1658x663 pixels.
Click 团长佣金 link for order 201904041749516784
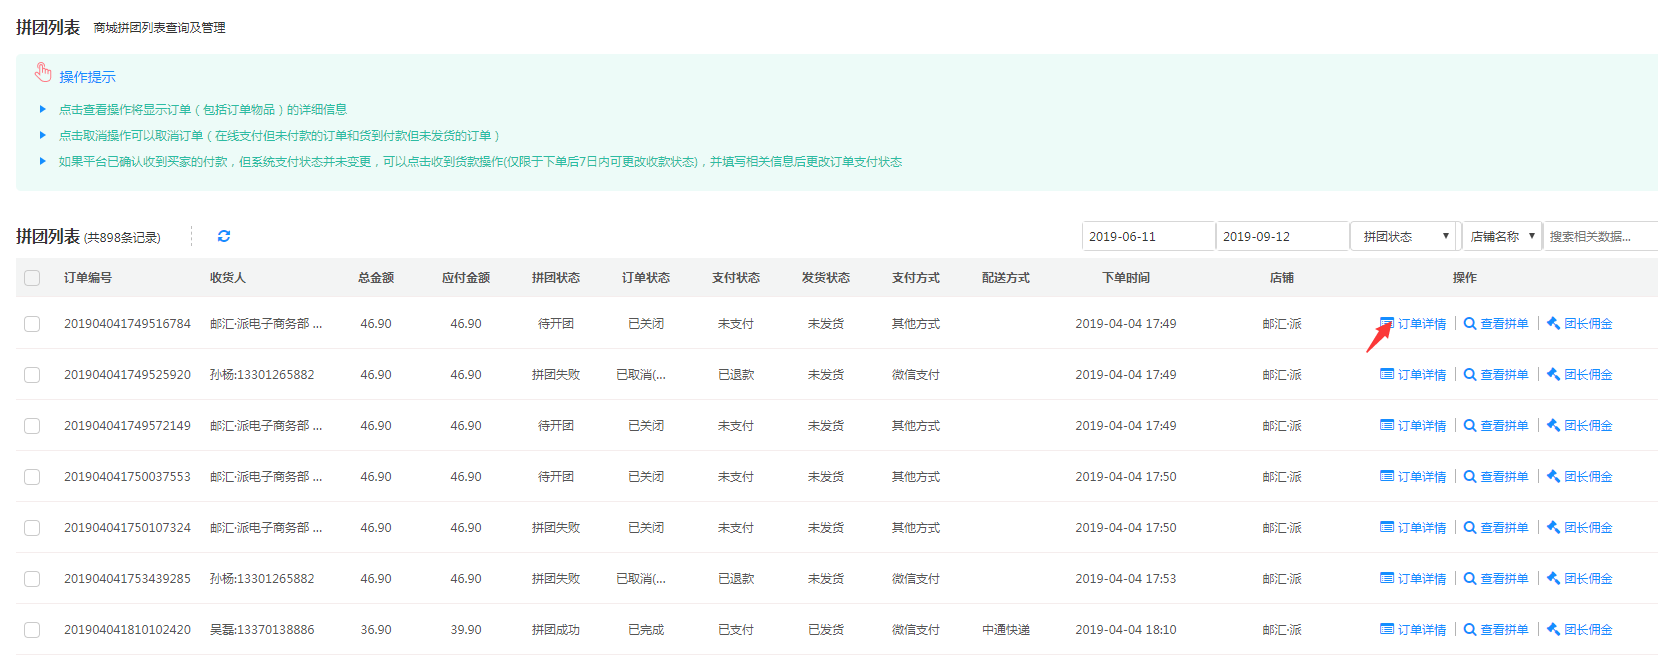[1580, 324]
